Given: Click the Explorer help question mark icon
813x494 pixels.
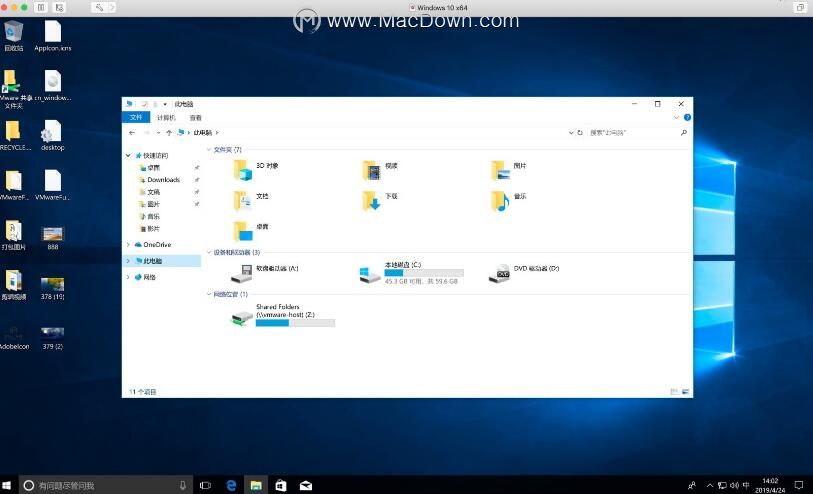Looking at the screenshot, I should [x=687, y=118].
